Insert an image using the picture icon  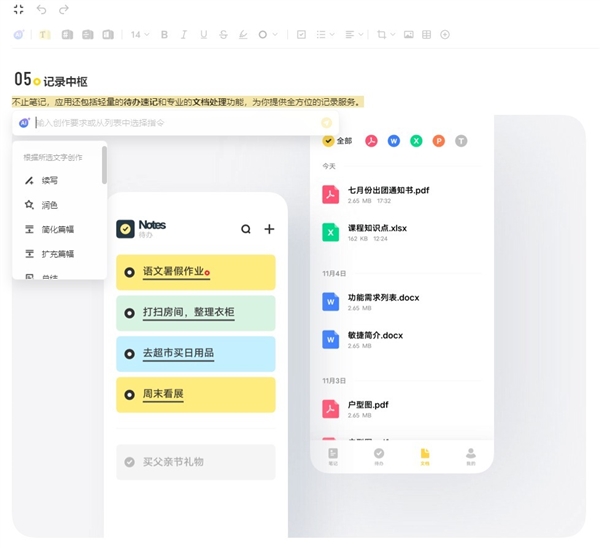[408, 34]
